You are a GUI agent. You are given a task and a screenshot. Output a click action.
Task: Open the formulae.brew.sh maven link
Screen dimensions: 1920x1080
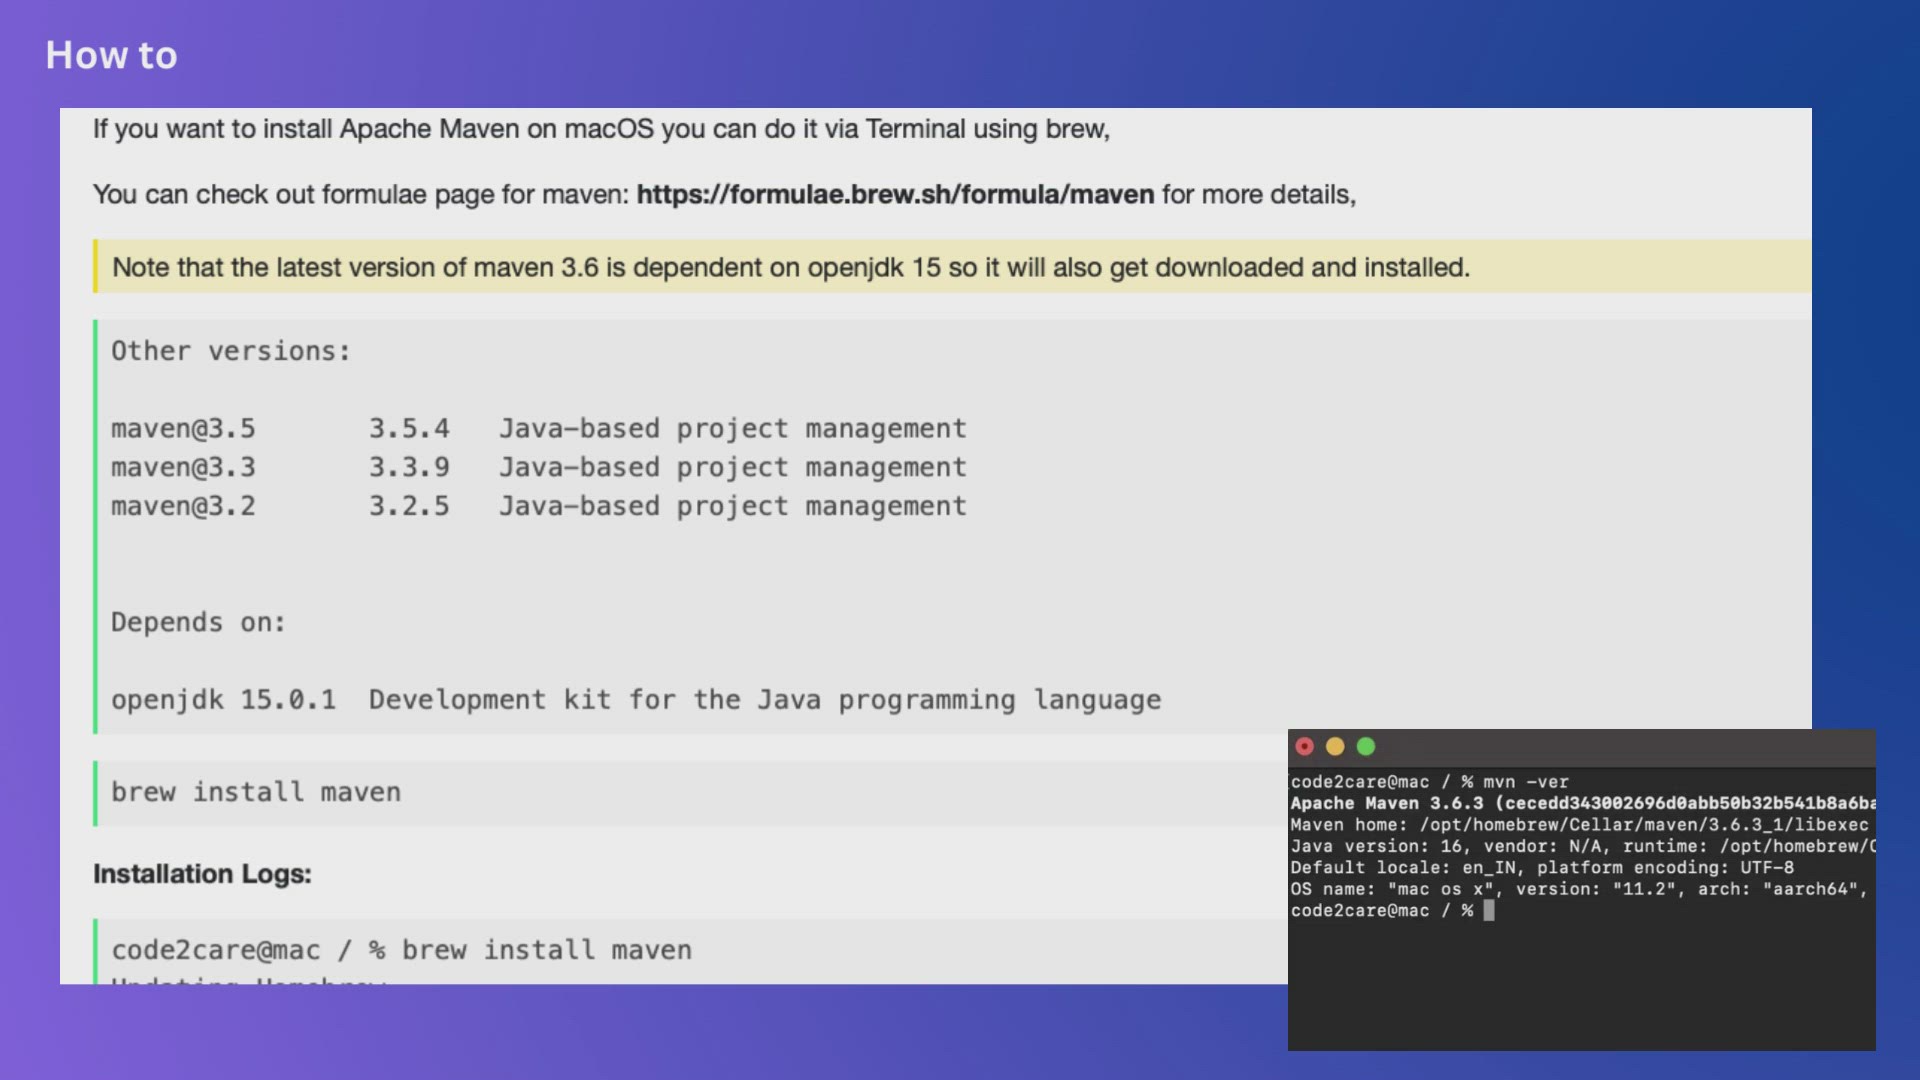895,194
